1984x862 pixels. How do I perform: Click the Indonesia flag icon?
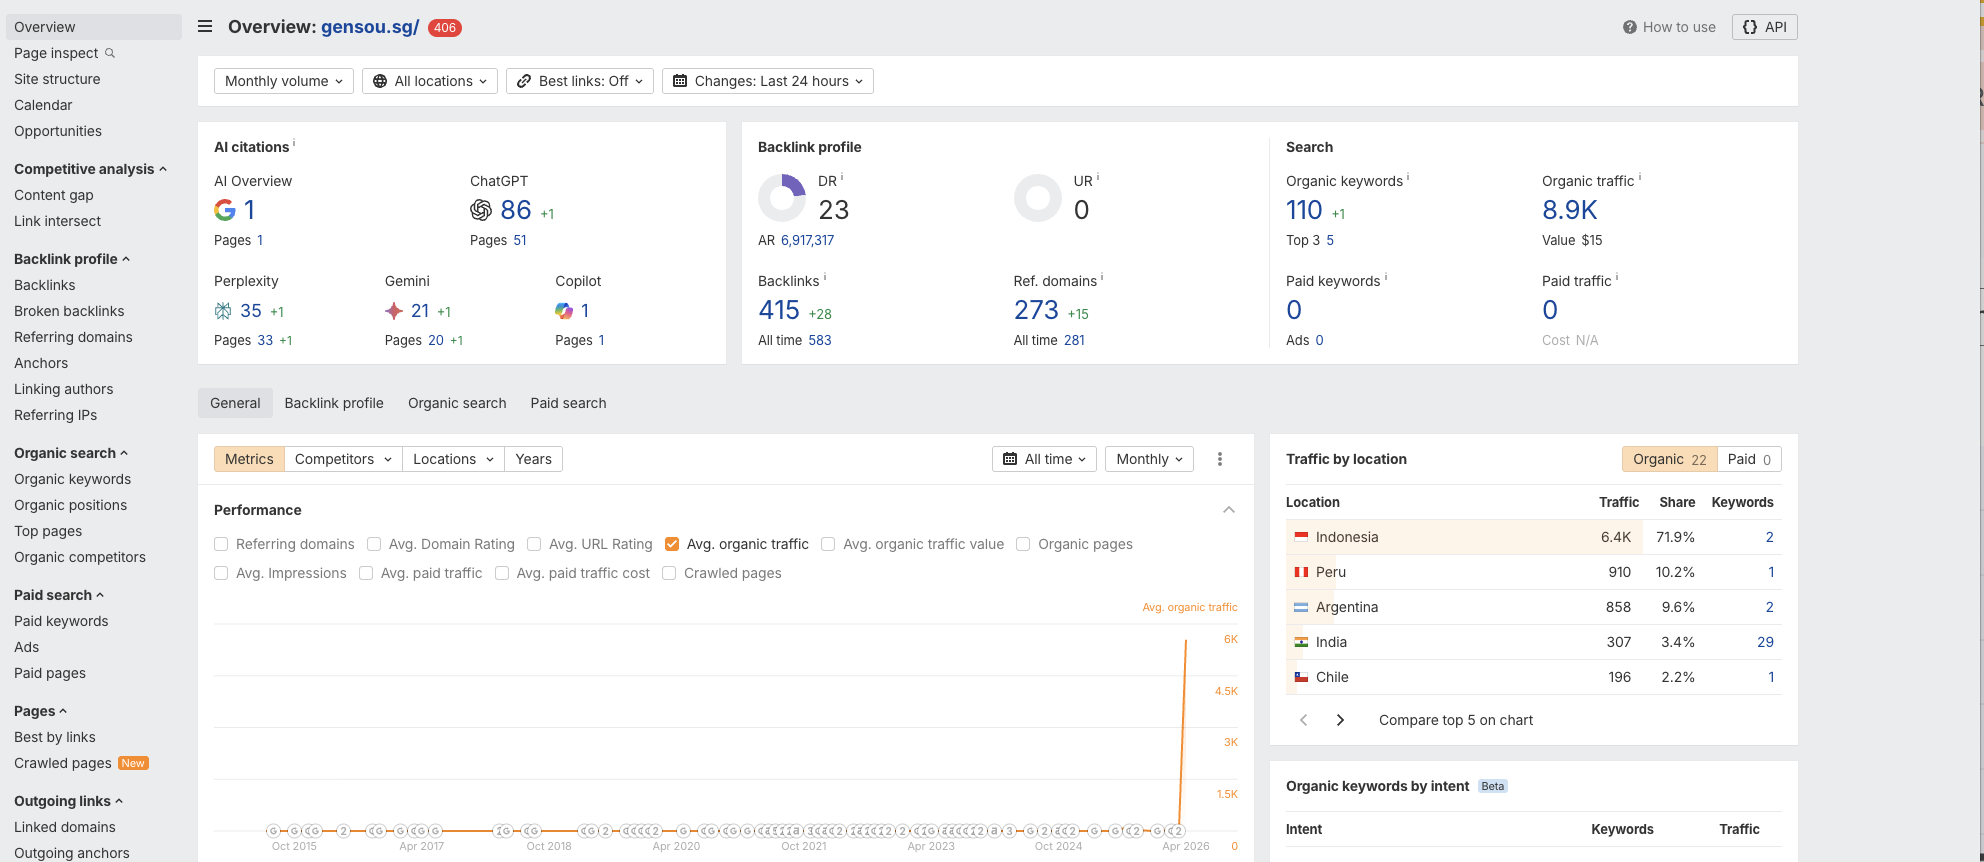point(1301,537)
